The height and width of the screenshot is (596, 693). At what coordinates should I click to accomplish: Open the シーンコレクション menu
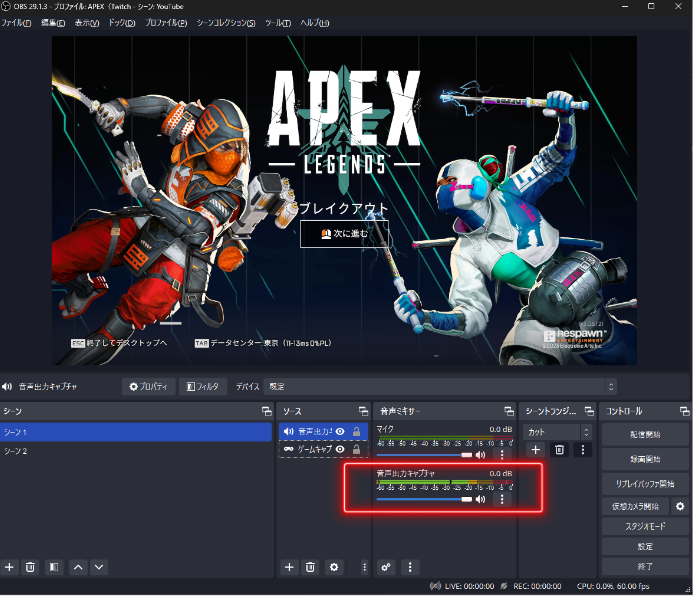click(x=226, y=23)
